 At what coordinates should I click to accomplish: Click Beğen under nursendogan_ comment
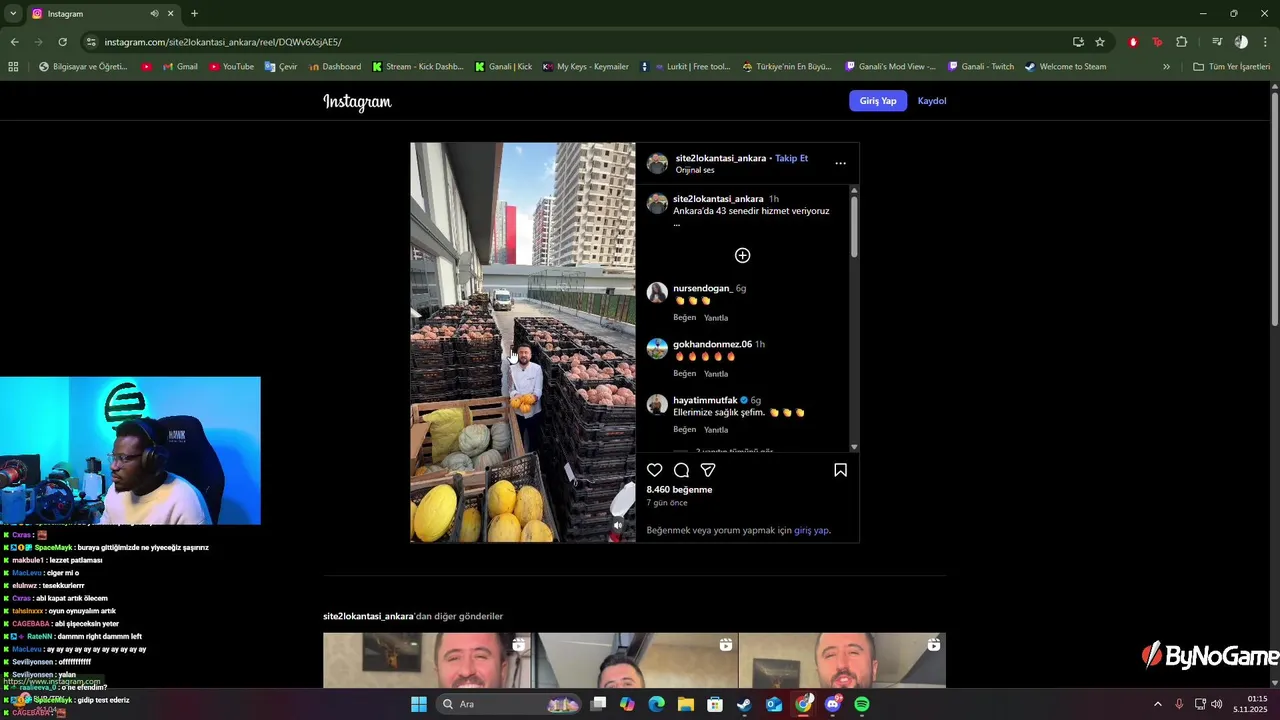(x=684, y=318)
